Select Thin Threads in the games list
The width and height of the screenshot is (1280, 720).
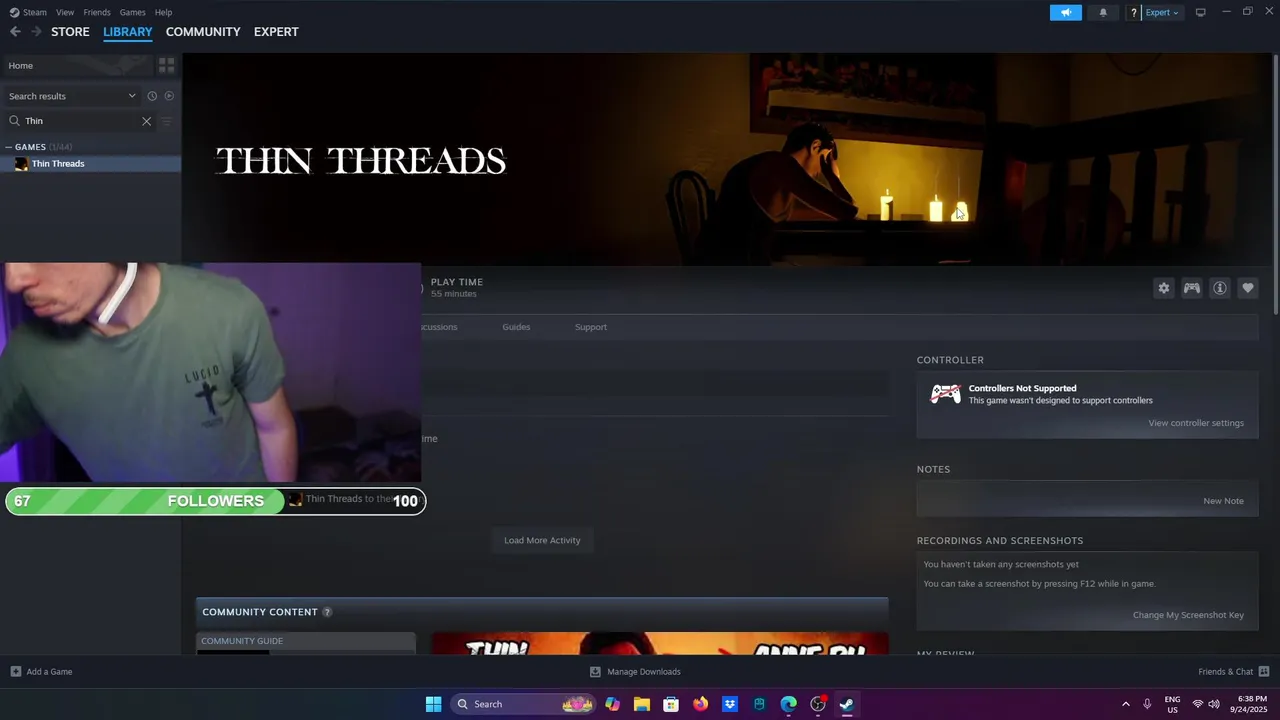90,164
